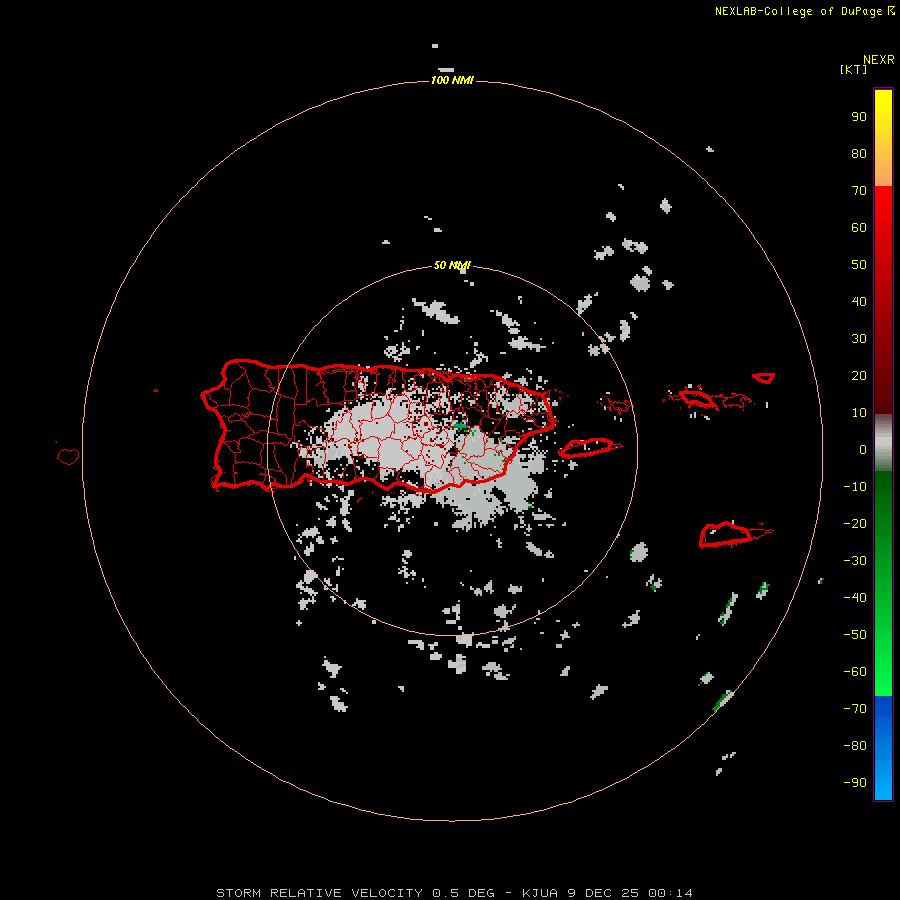Click the 50 value on the velocity scale

[x=859, y=265]
